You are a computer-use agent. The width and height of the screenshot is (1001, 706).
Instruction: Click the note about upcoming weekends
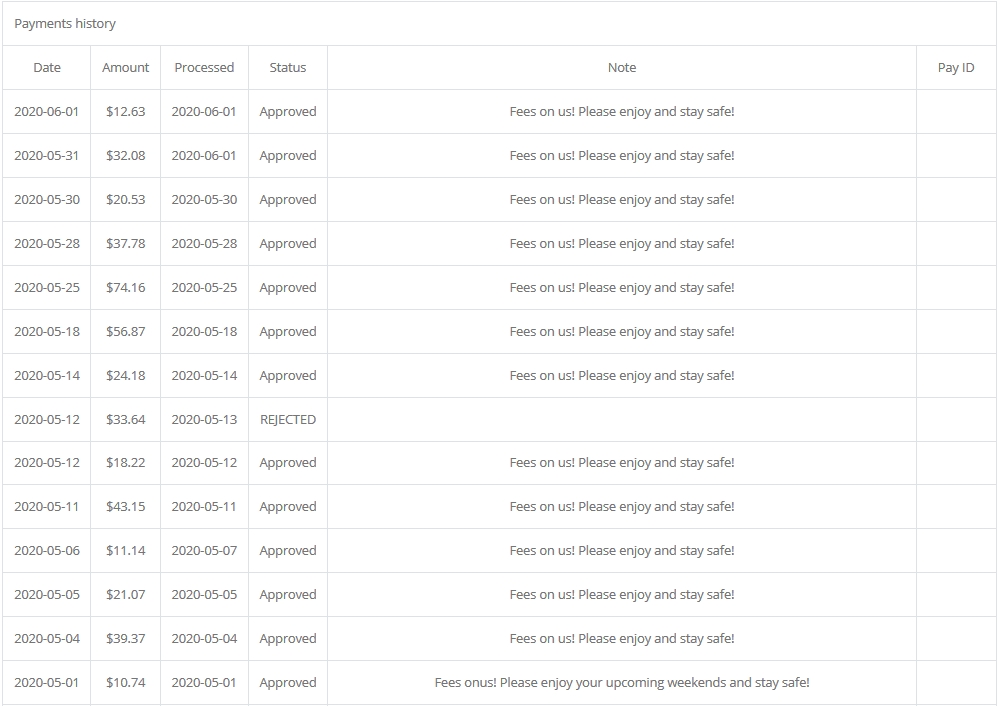pyautogui.click(x=622, y=682)
